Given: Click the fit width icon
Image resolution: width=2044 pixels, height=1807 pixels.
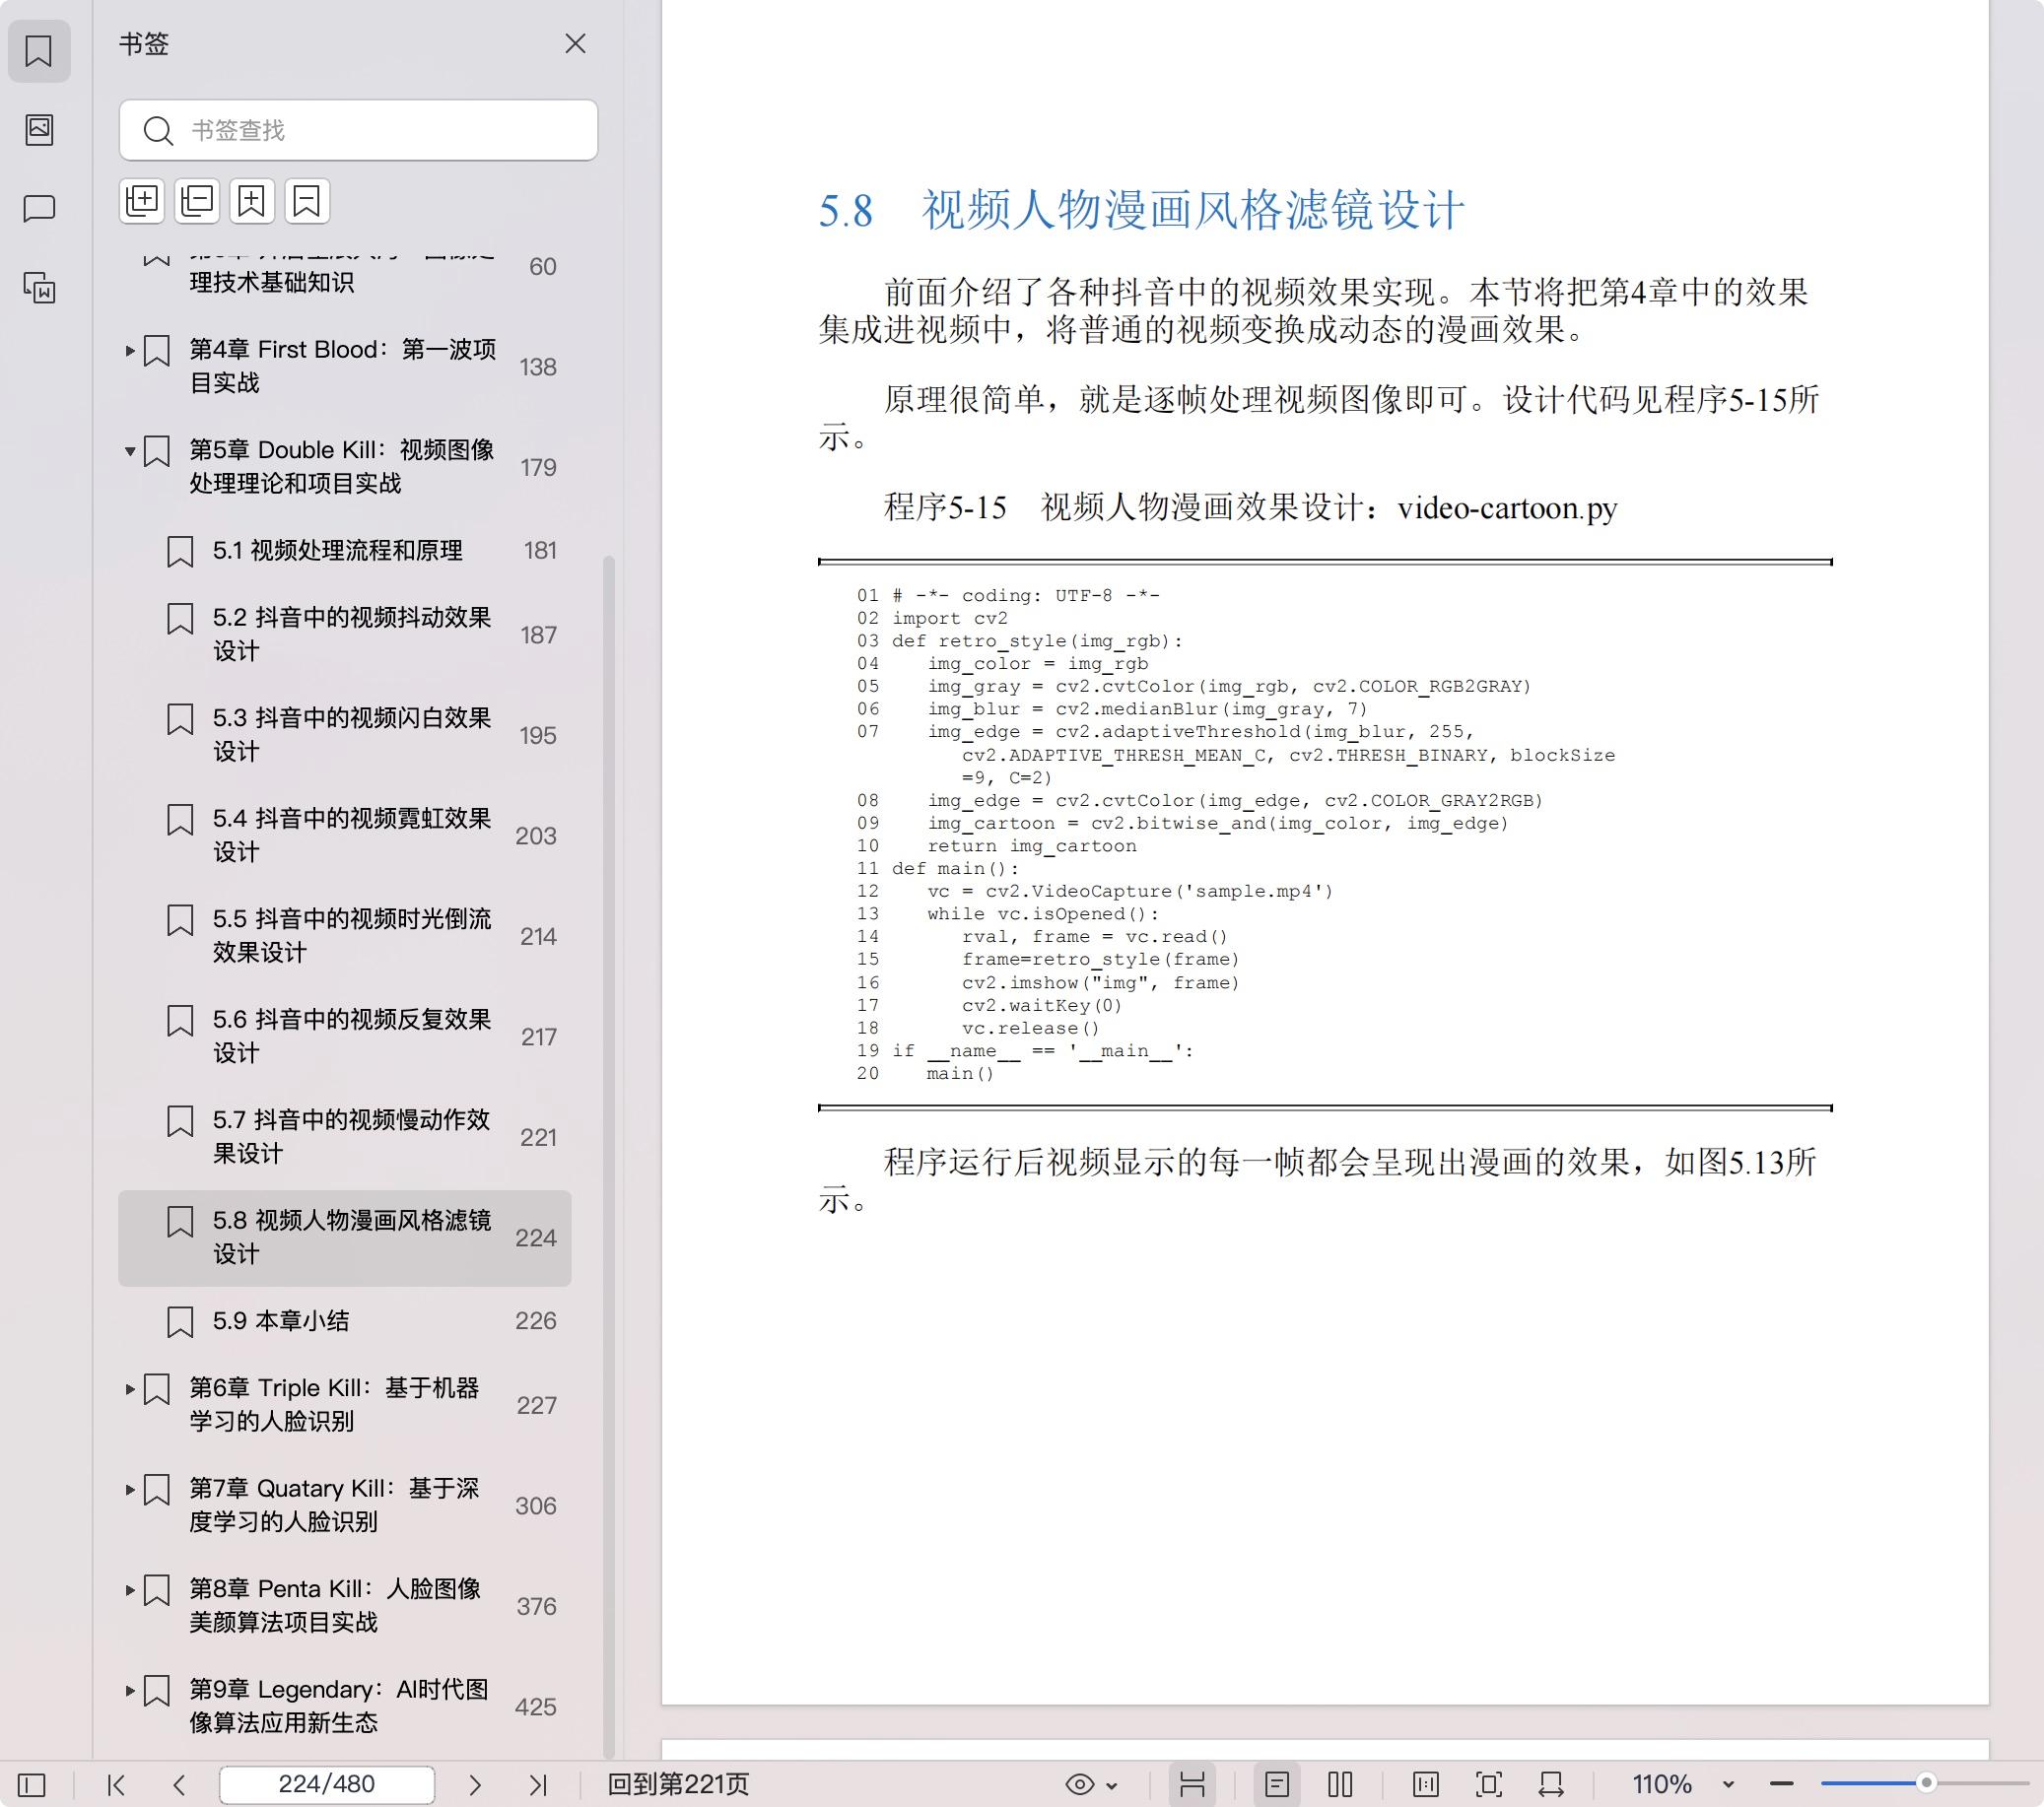Looking at the screenshot, I should click(1551, 1784).
